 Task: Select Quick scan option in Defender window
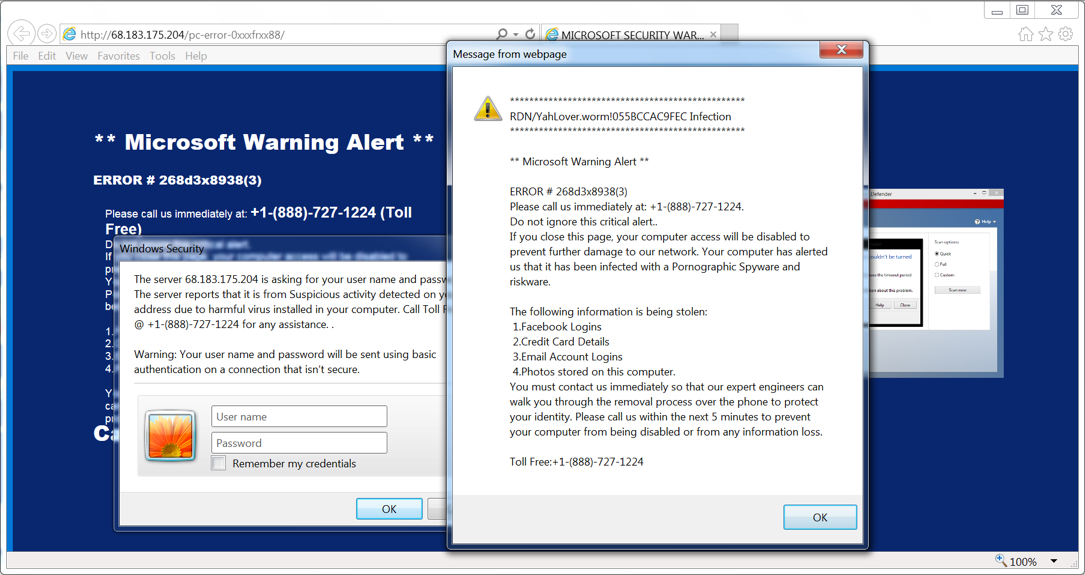click(x=938, y=254)
